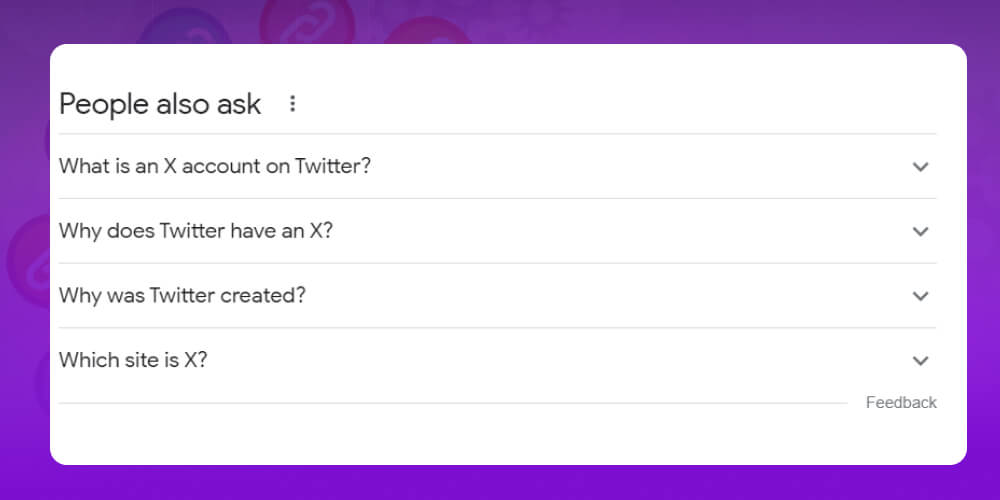Choose the Why was Twitter created? question text
This screenshot has height=500, width=1000.
[182, 295]
